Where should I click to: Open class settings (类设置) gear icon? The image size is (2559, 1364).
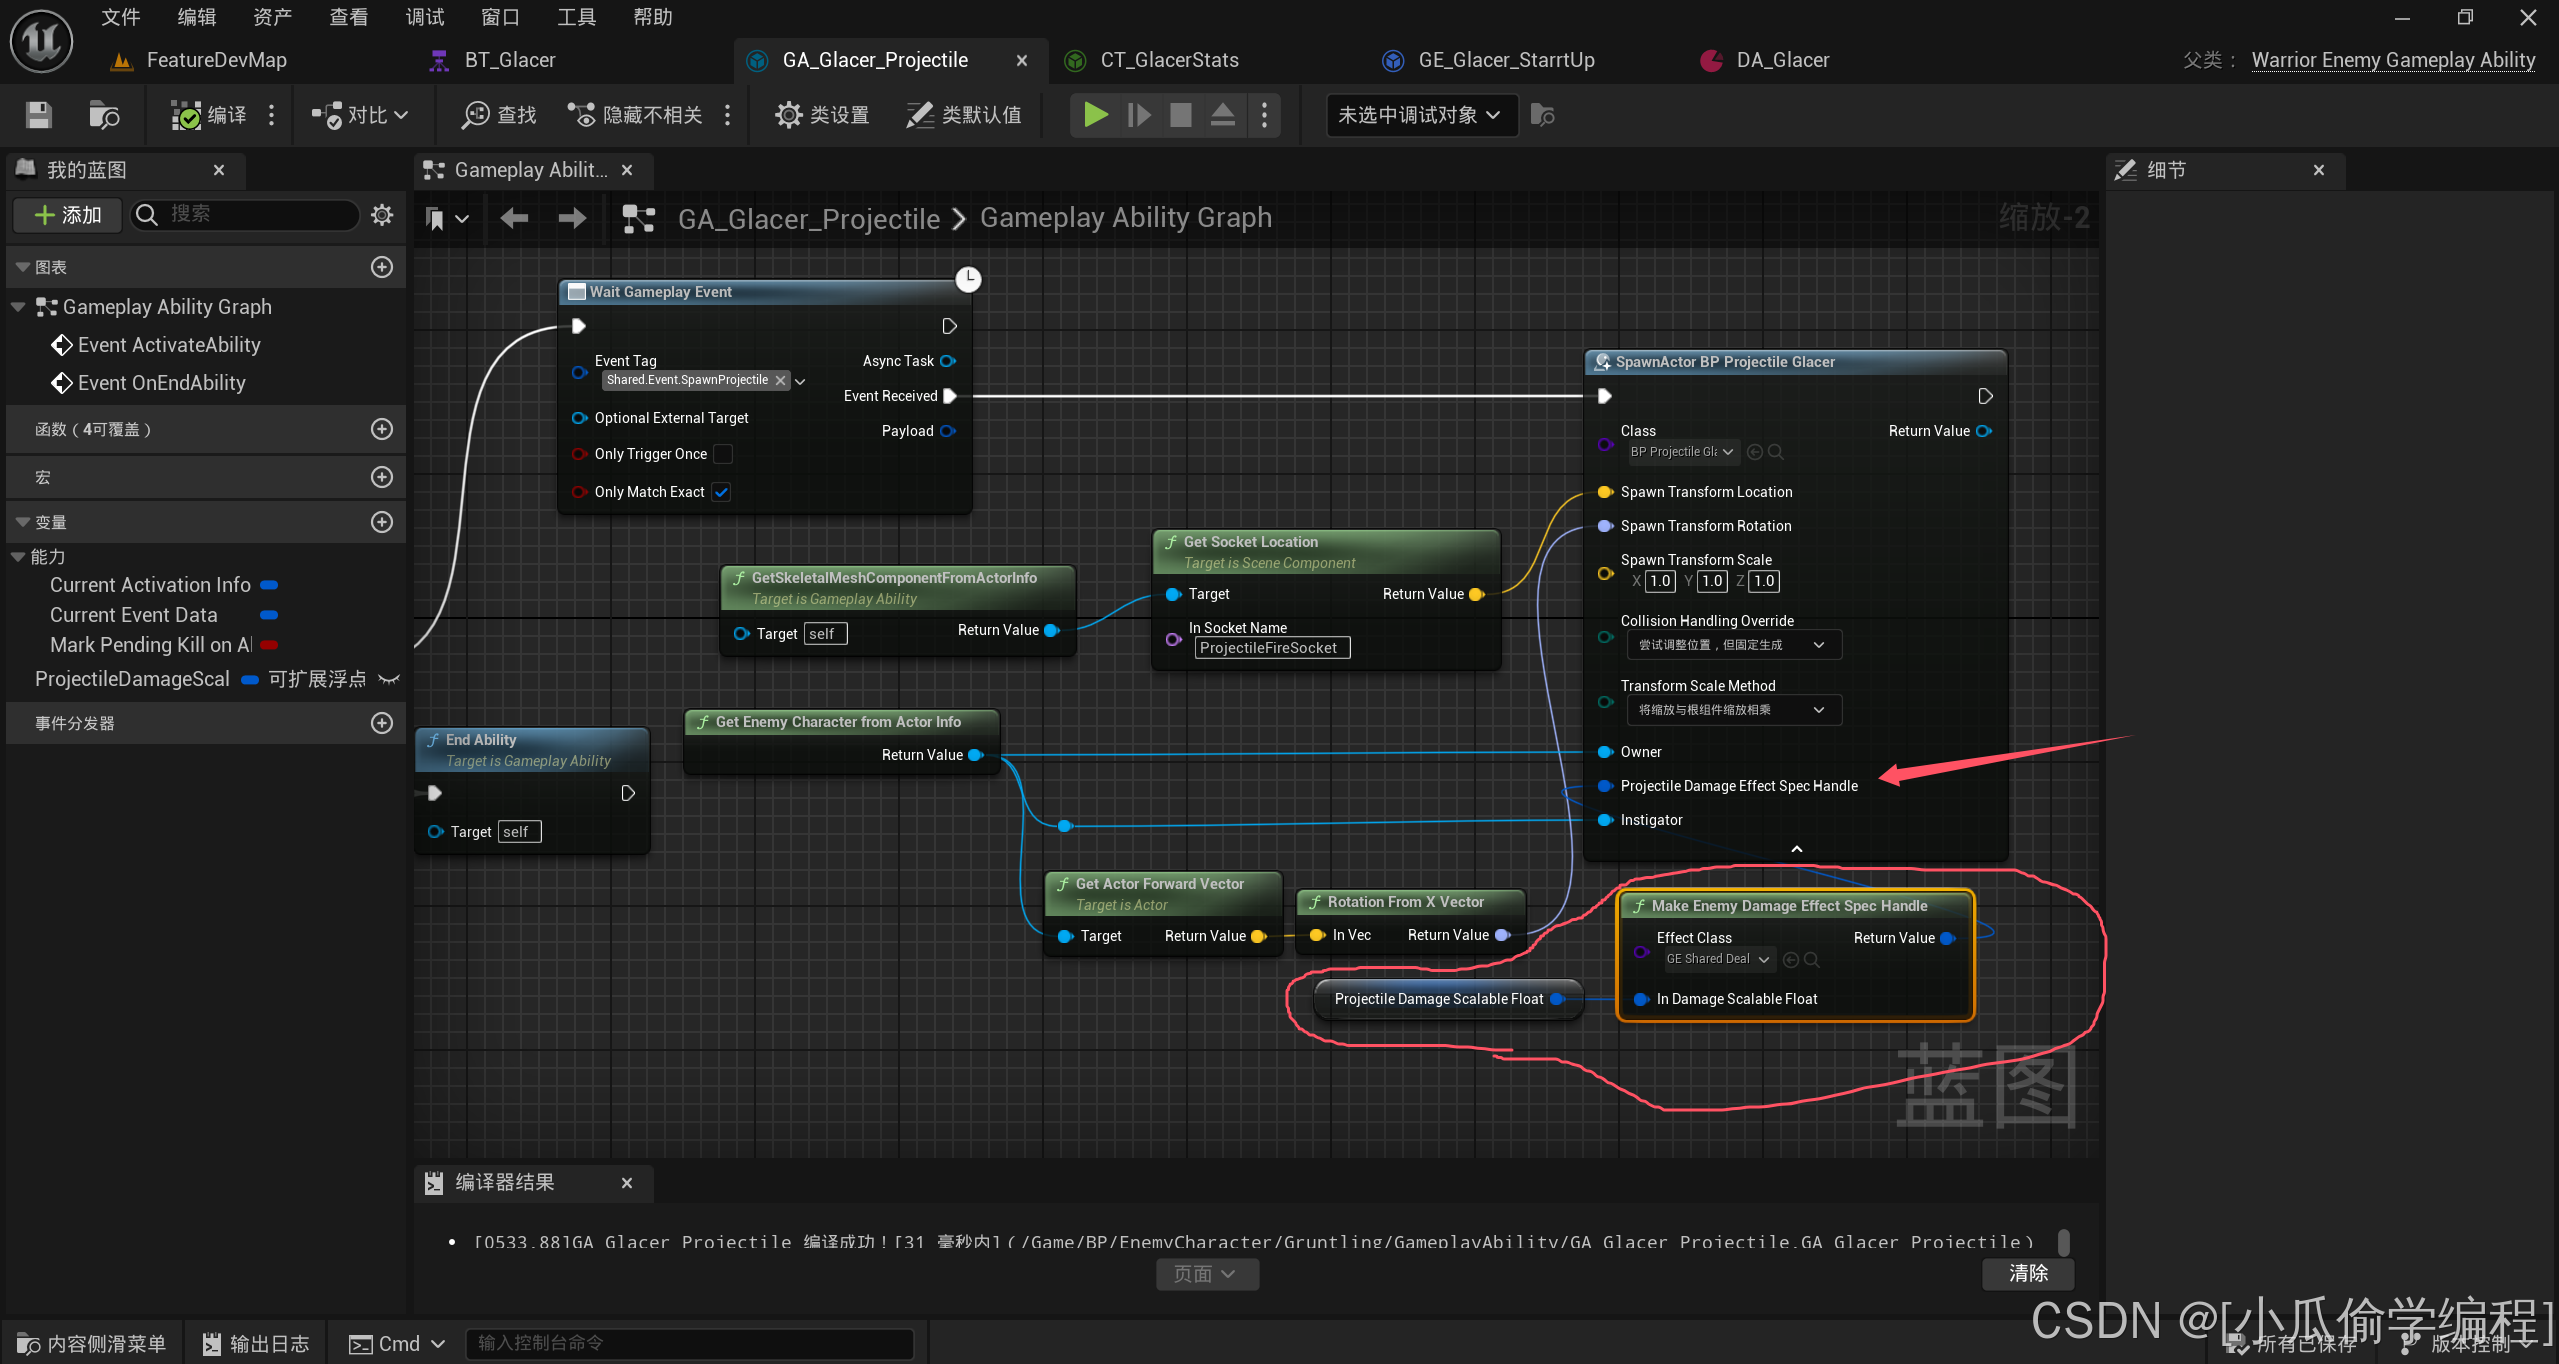(x=788, y=115)
